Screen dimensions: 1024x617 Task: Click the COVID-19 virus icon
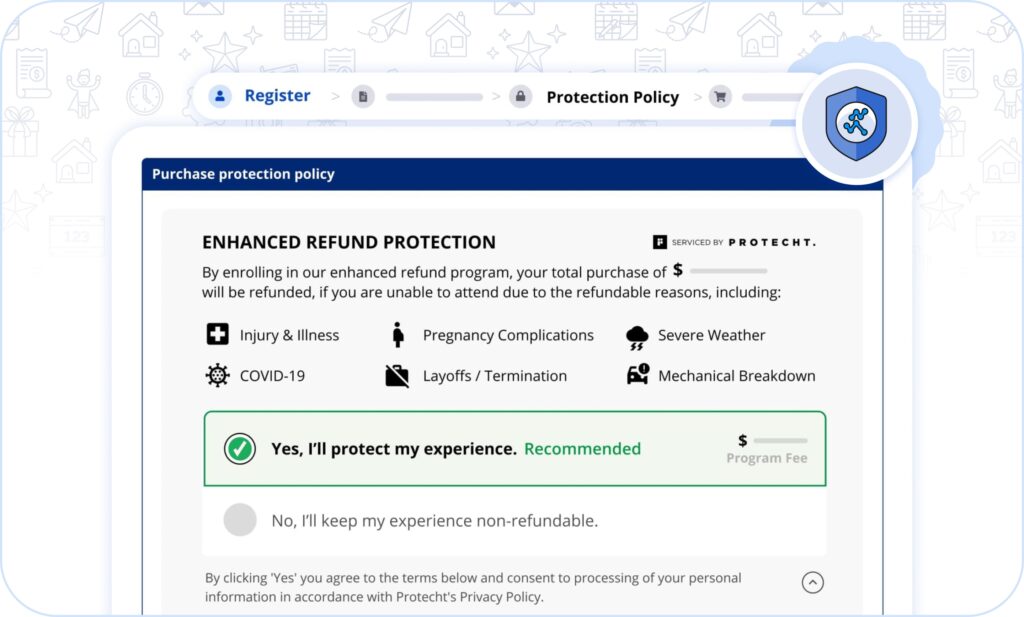[x=217, y=376]
